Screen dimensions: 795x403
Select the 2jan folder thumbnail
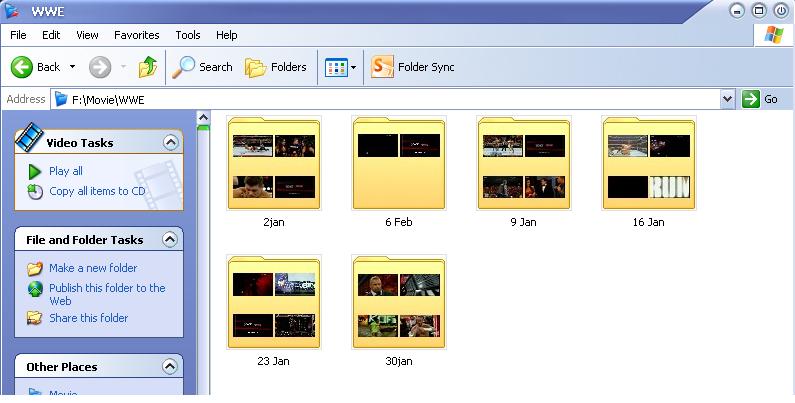coord(274,163)
